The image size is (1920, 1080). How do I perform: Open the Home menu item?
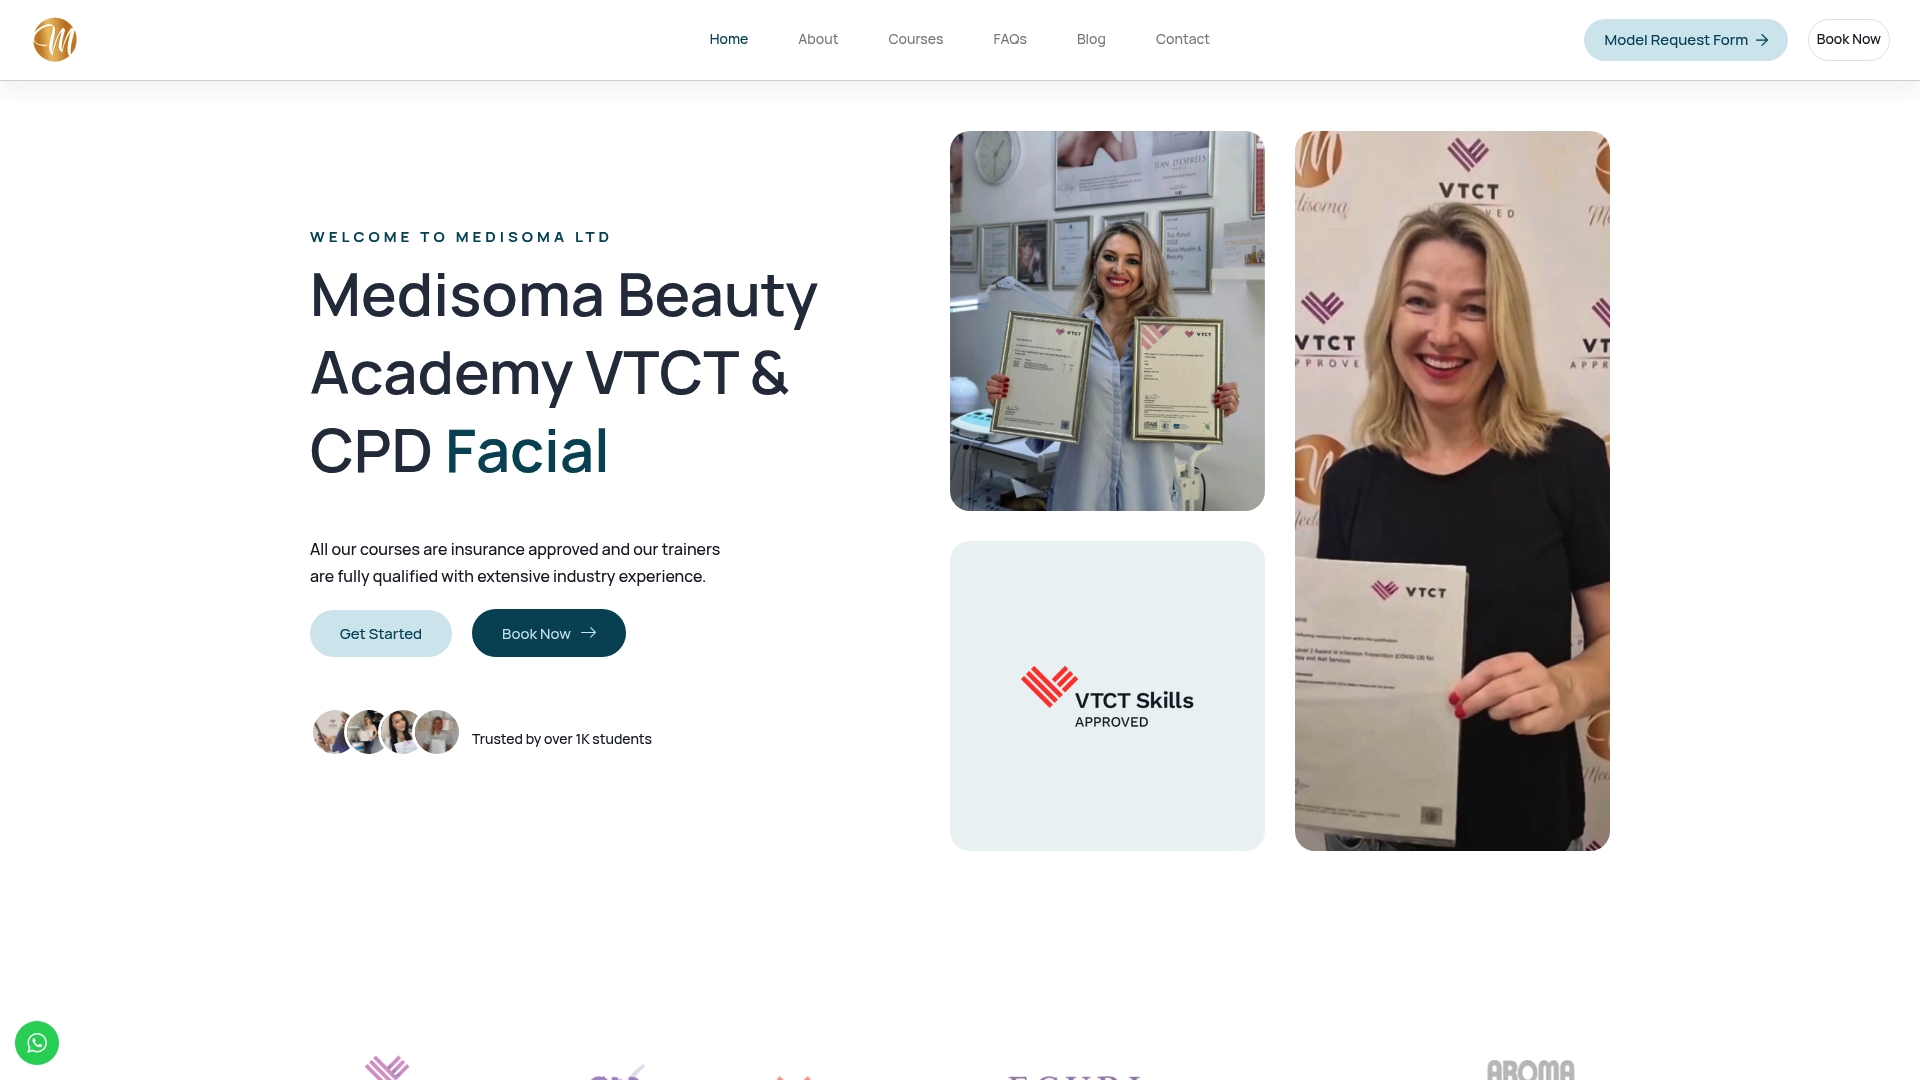click(729, 39)
